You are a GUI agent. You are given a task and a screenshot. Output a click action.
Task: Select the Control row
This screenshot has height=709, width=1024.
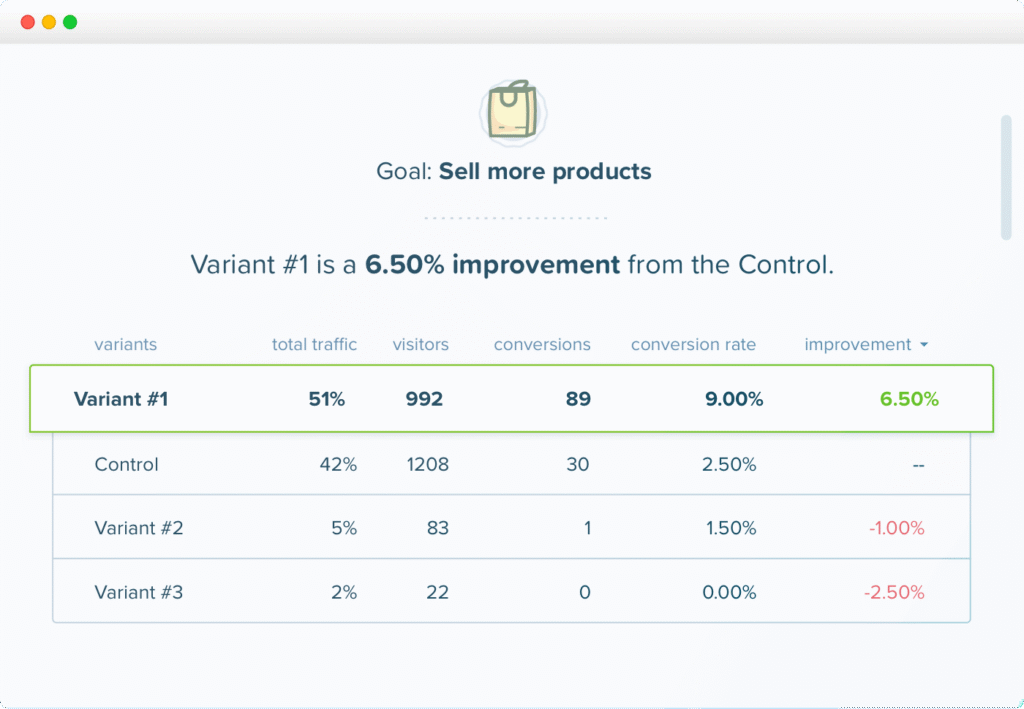pyautogui.click(x=126, y=464)
